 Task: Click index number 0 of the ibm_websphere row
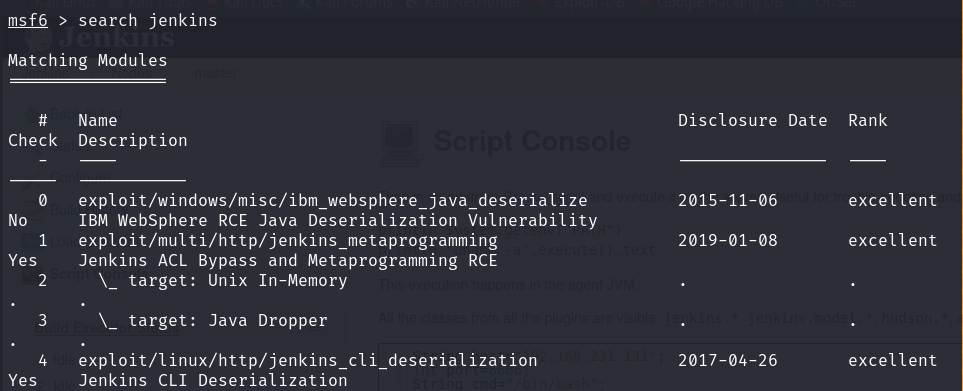coord(42,201)
